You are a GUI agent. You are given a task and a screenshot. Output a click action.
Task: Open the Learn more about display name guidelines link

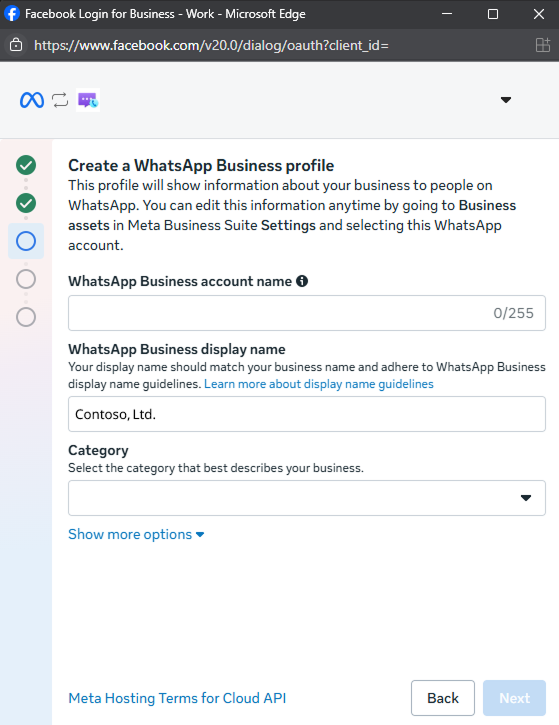pos(319,384)
